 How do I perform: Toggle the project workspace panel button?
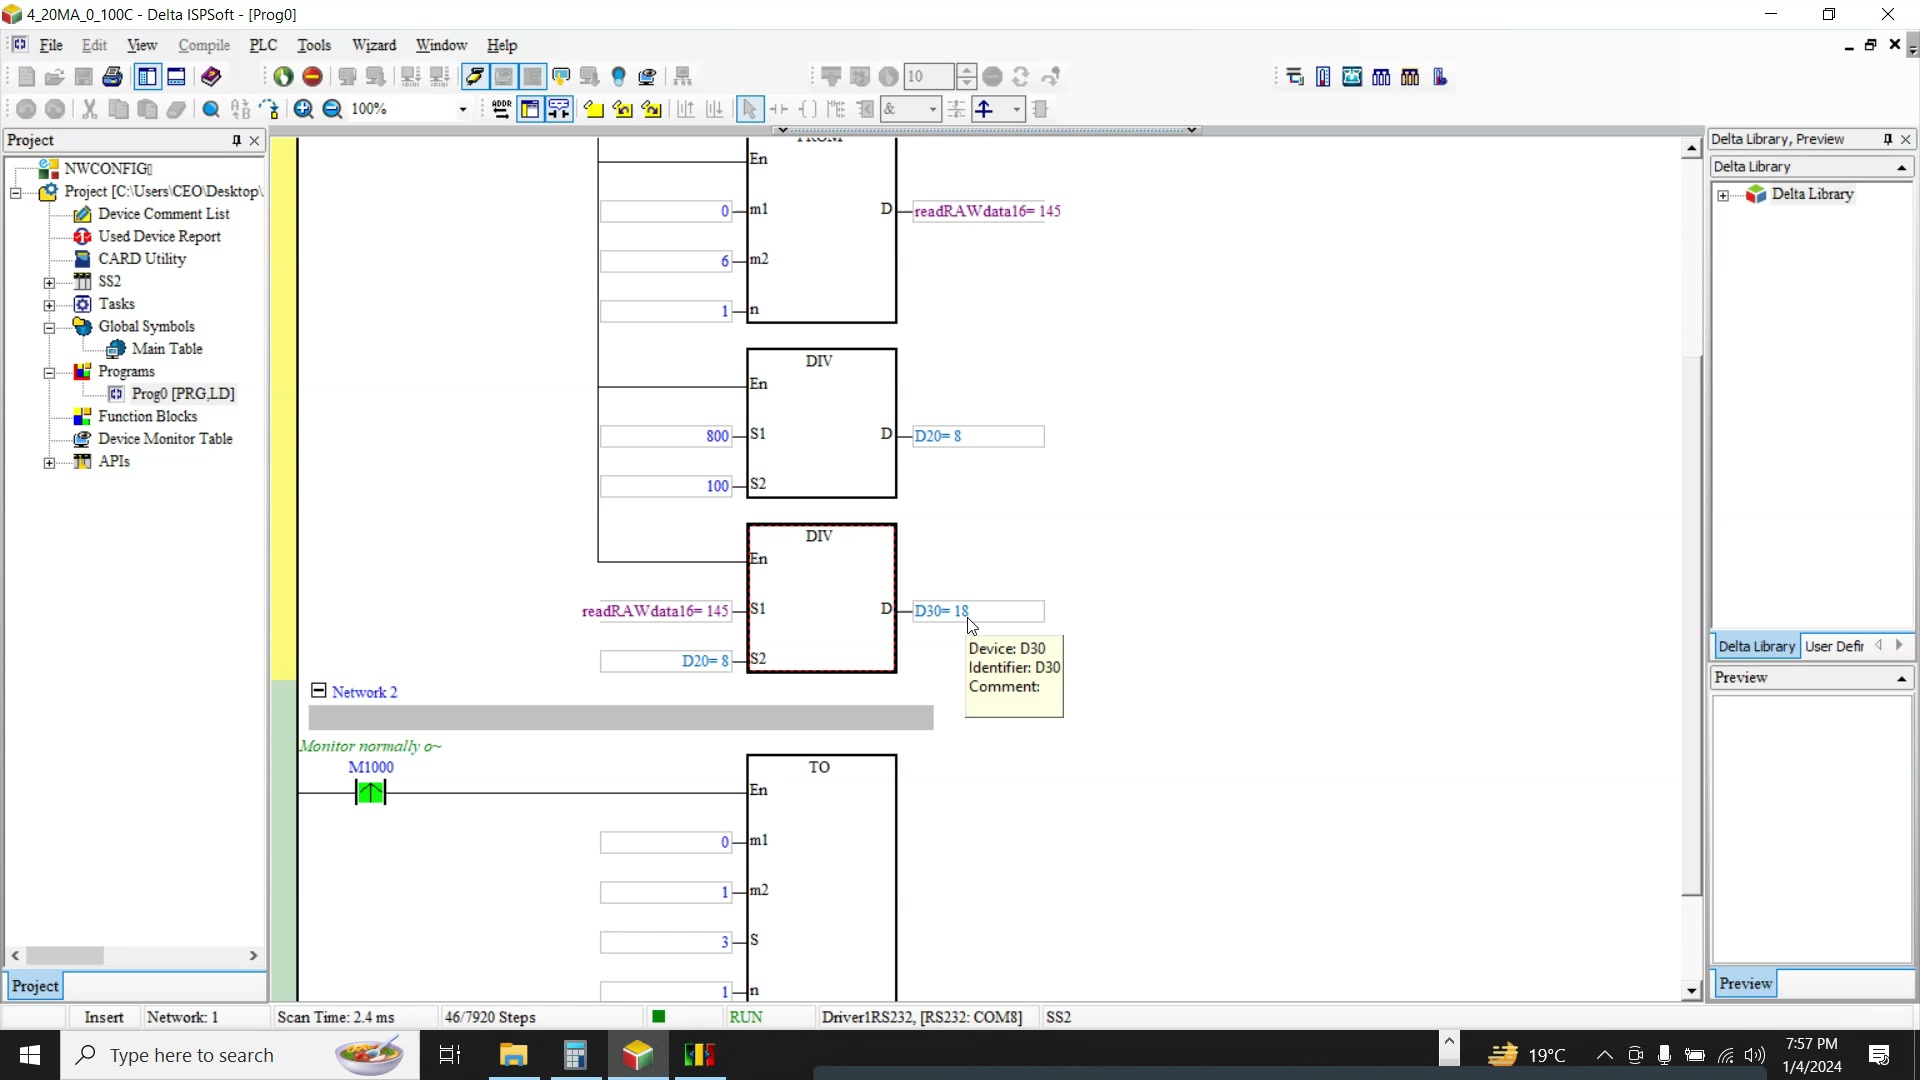(147, 77)
